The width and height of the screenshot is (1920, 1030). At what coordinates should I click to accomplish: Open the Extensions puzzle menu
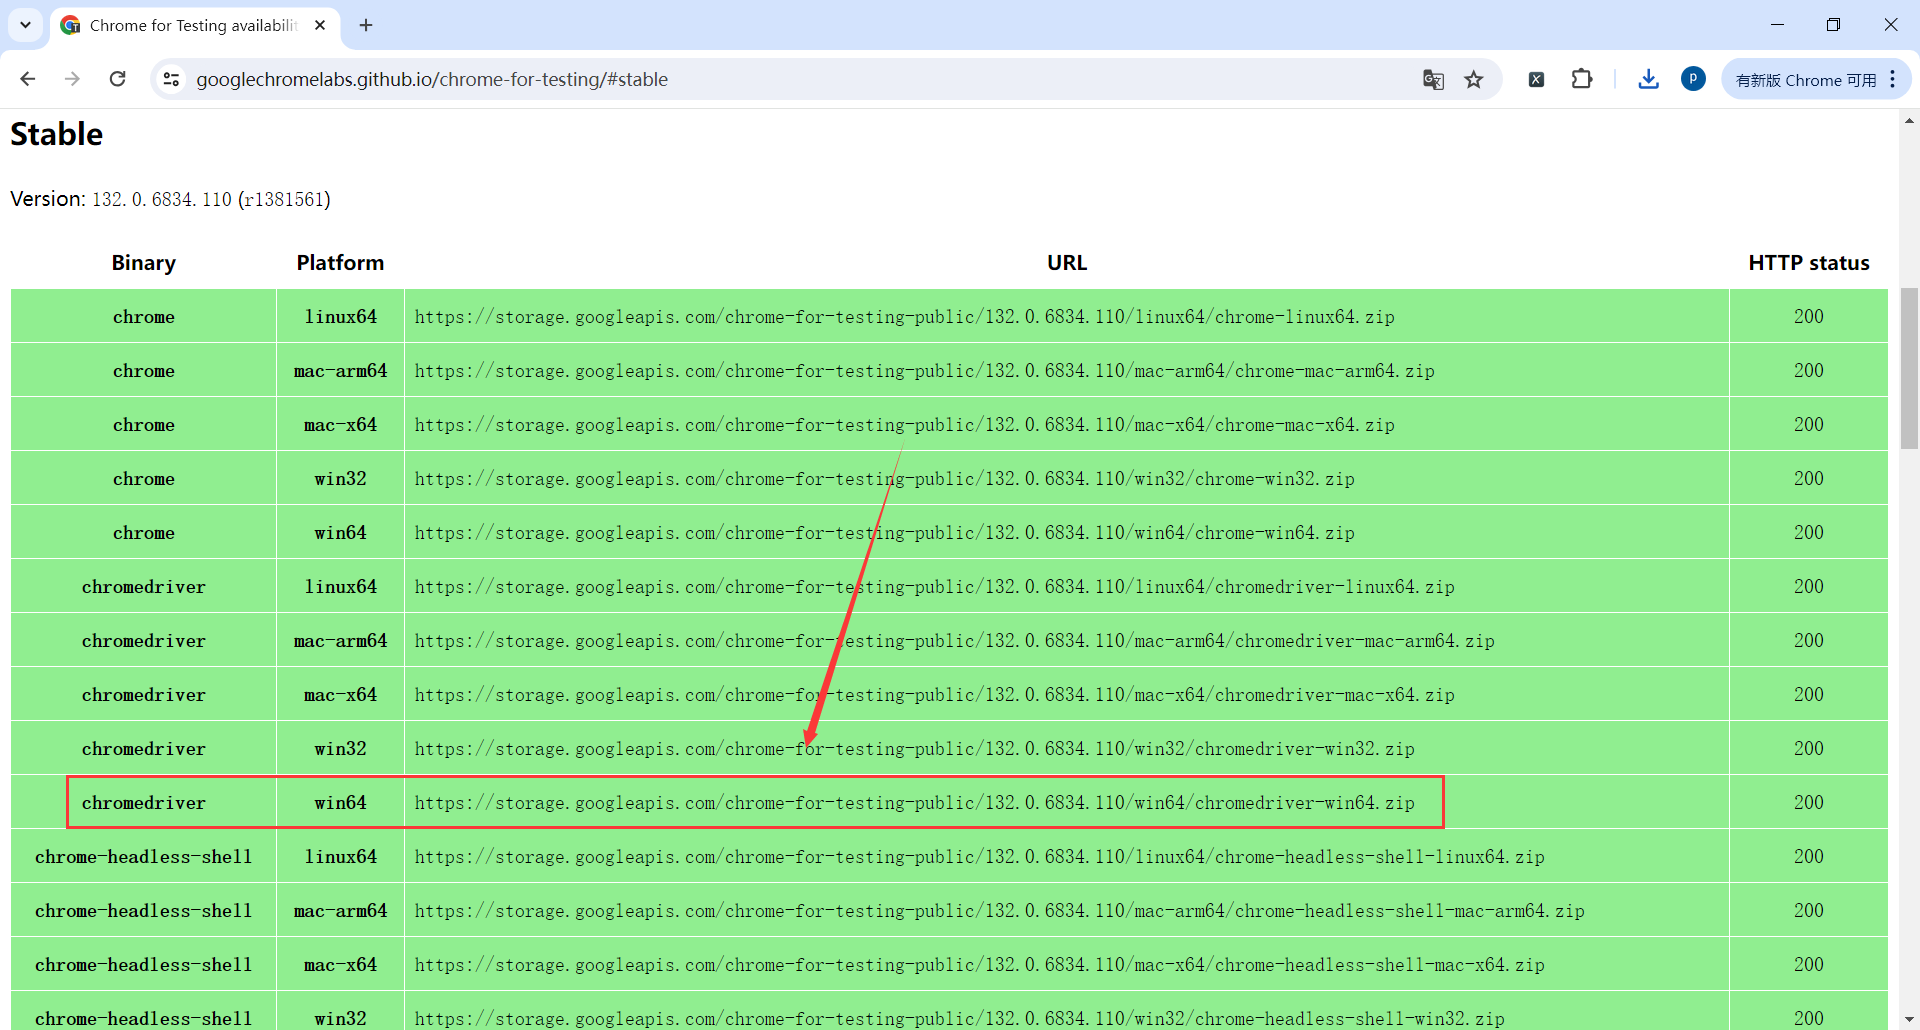click(x=1582, y=79)
